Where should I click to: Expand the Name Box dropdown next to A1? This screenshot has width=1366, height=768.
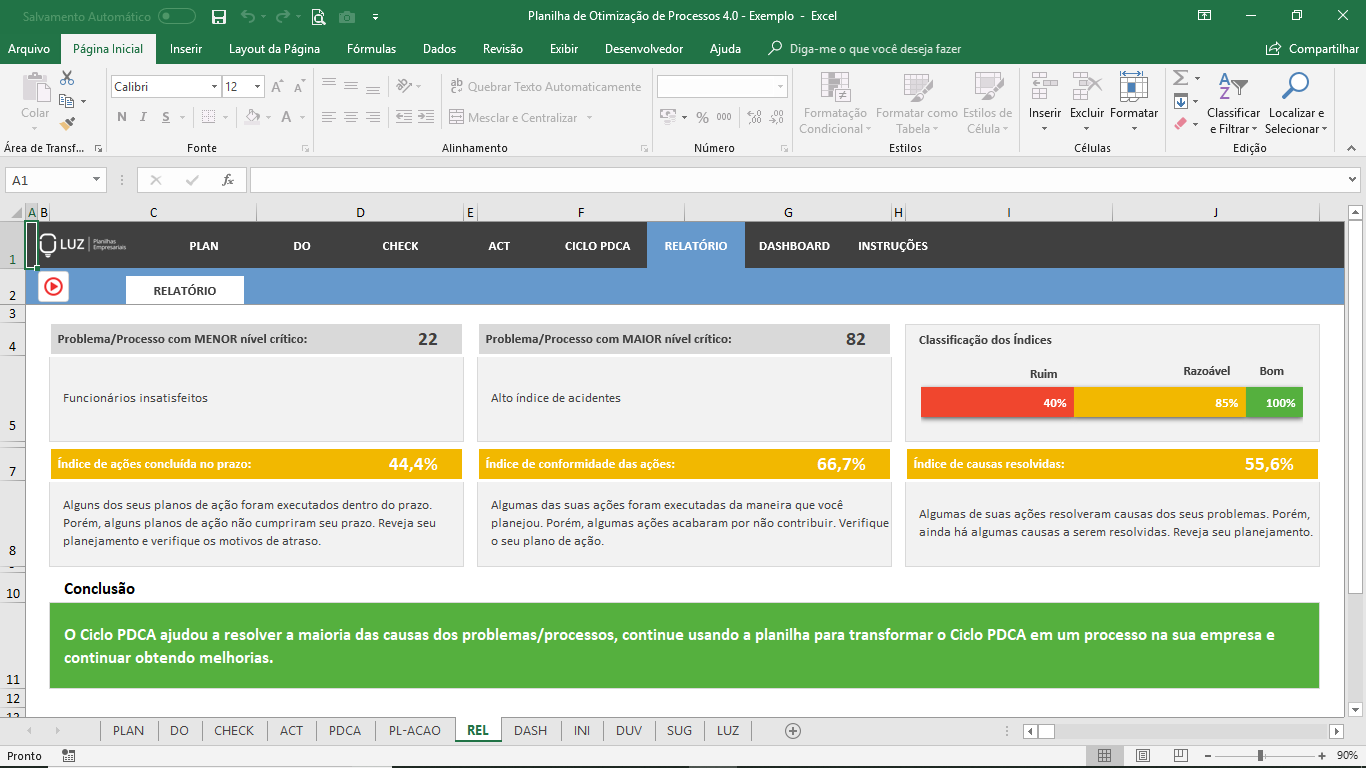coord(97,180)
